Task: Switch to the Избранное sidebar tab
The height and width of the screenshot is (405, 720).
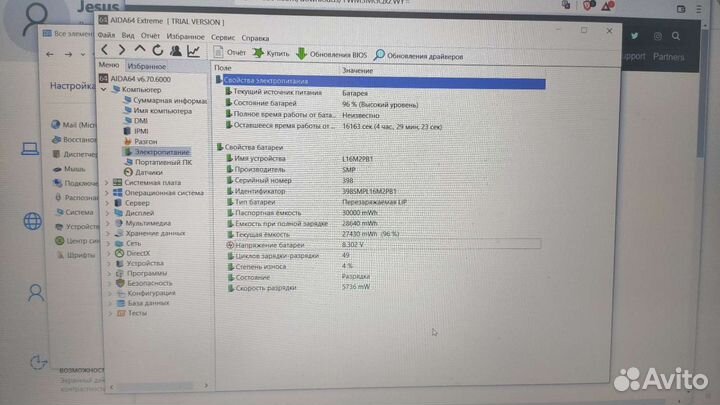Action: (x=146, y=66)
